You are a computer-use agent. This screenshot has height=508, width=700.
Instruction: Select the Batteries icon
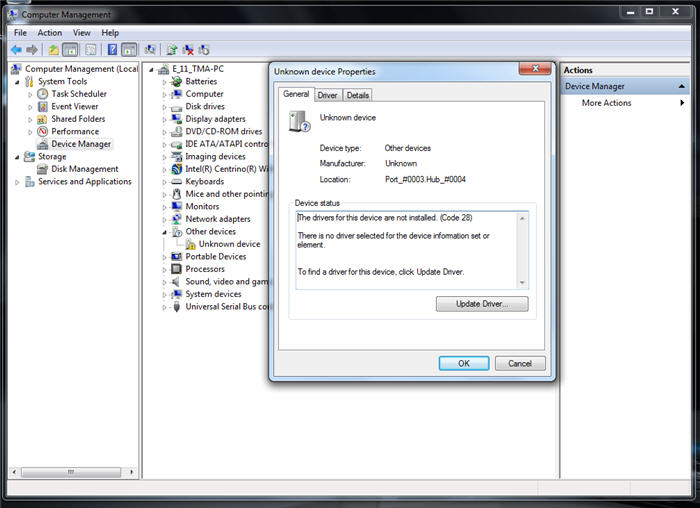click(x=177, y=81)
